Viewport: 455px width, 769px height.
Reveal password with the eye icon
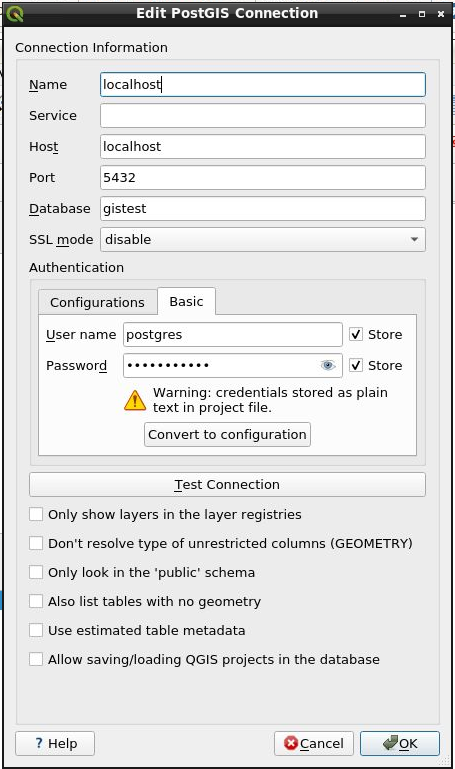(x=328, y=365)
